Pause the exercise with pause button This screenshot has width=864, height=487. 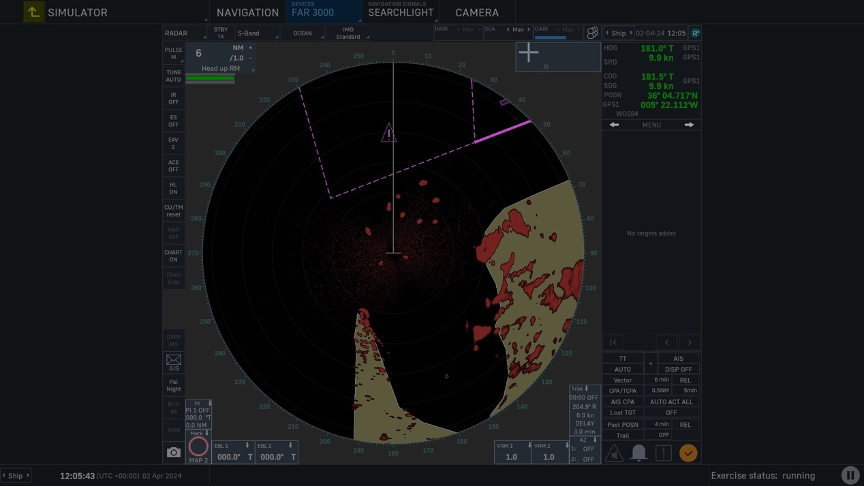[x=850, y=475]
